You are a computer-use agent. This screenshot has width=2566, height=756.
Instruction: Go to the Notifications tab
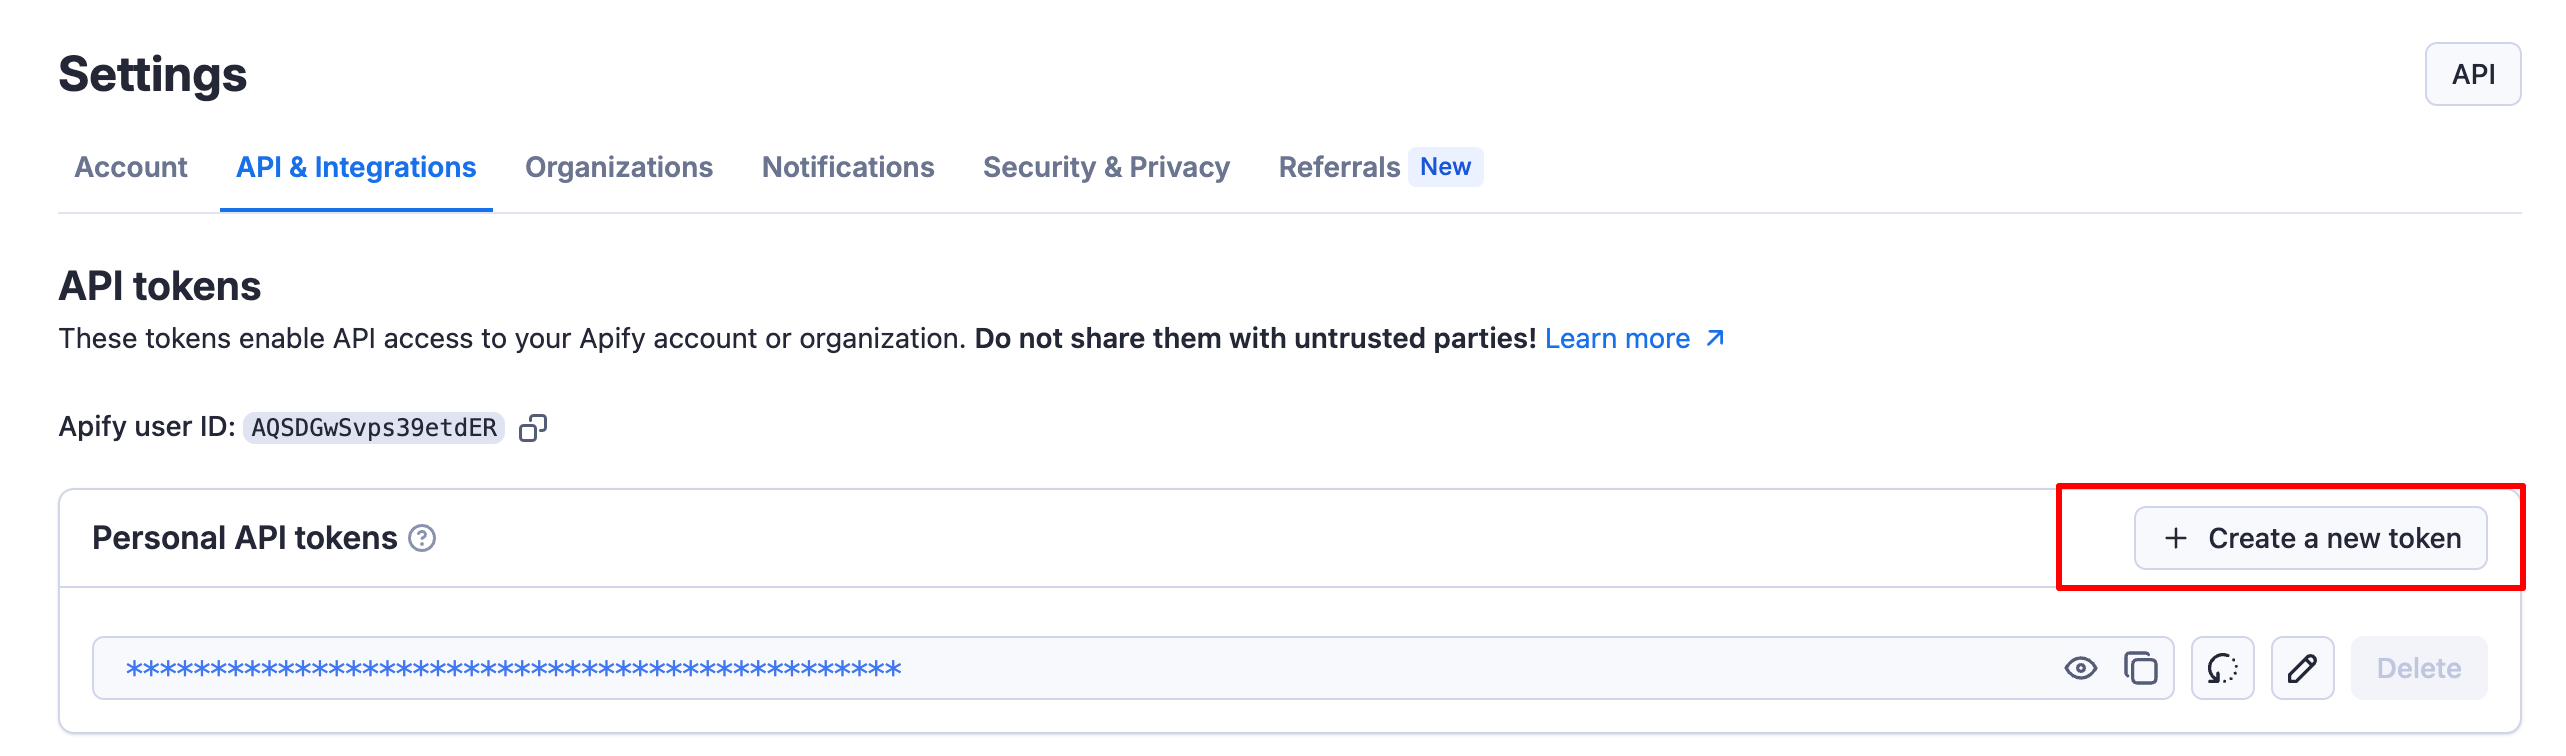pyautogui.click(x=847, y=167)
